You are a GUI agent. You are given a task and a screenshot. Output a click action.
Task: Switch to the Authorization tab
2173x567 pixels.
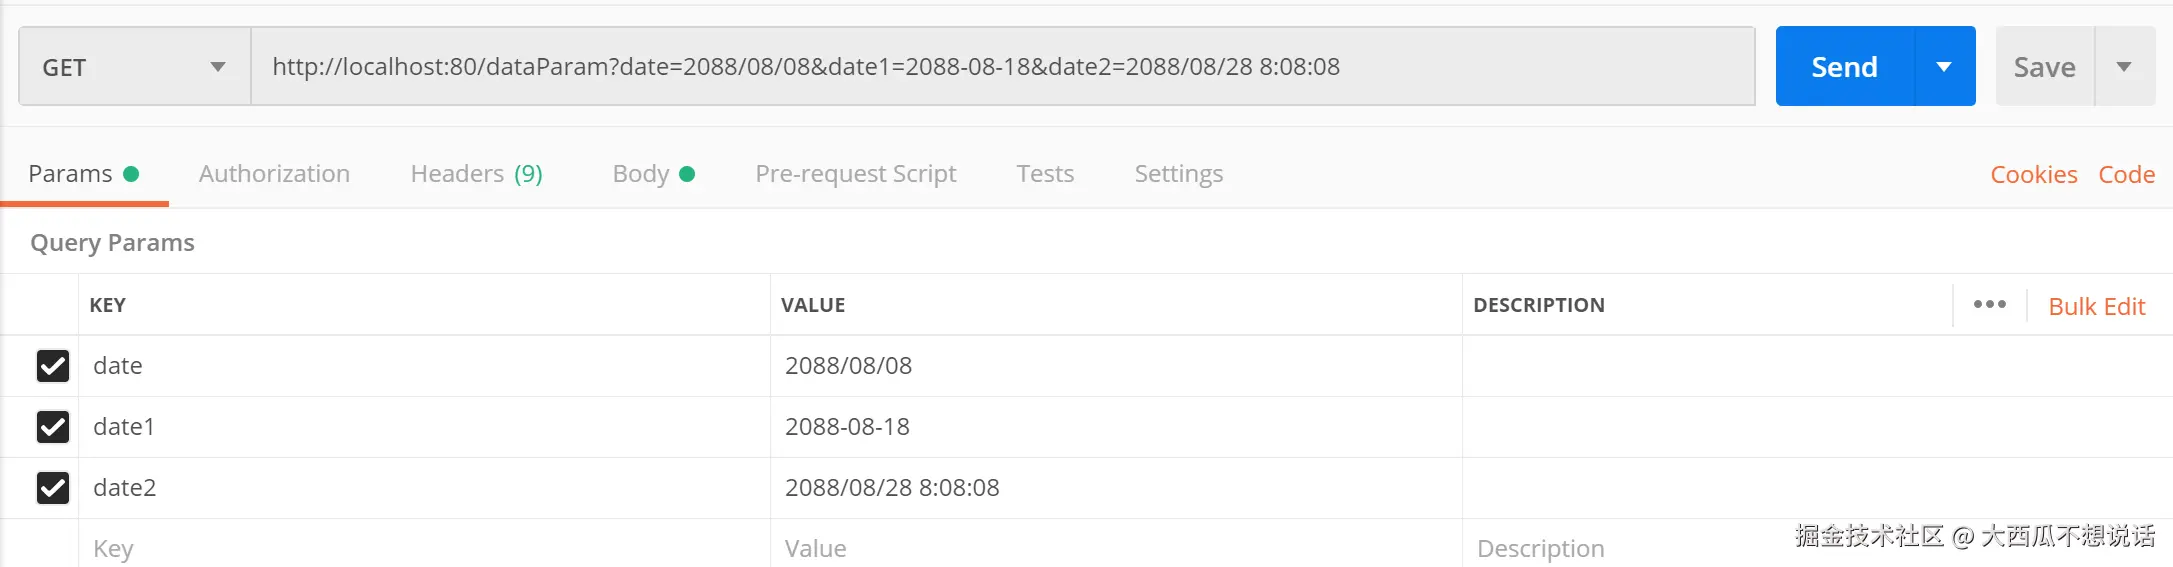coord(274,174)
